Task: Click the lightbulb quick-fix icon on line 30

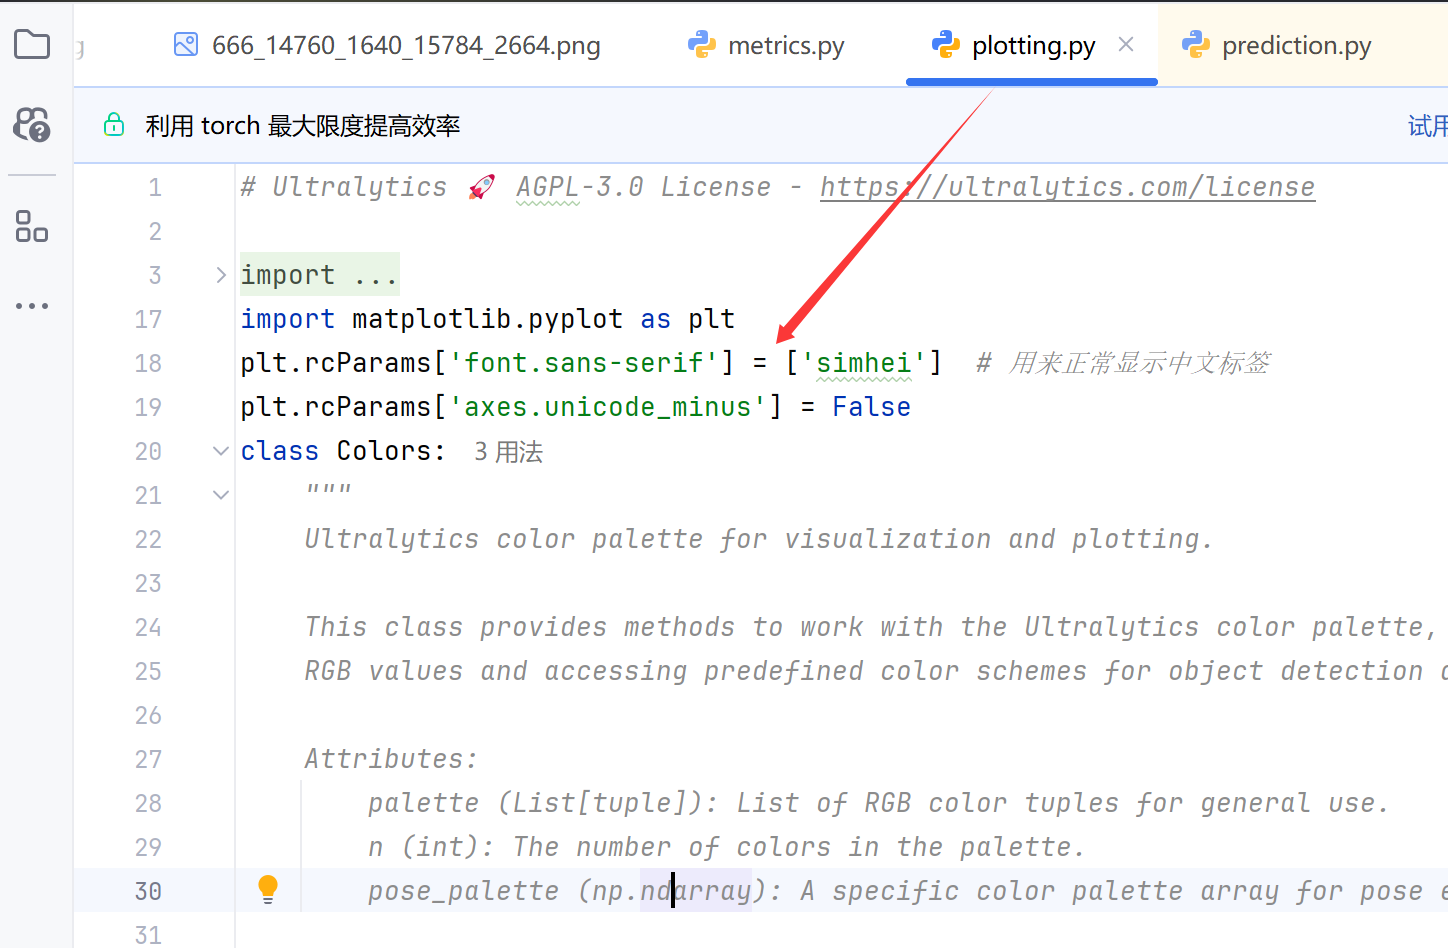Action: pyautogui.click(x=268, y=889)
